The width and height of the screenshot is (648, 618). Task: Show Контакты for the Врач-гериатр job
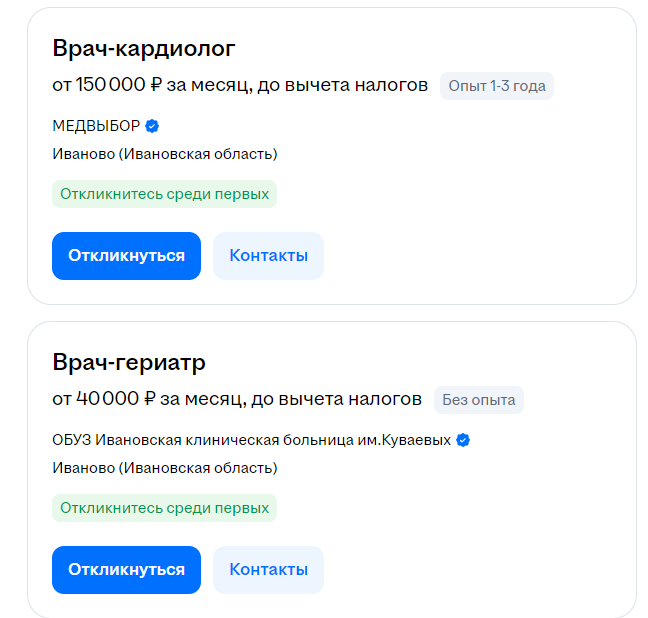coord(268,570)
